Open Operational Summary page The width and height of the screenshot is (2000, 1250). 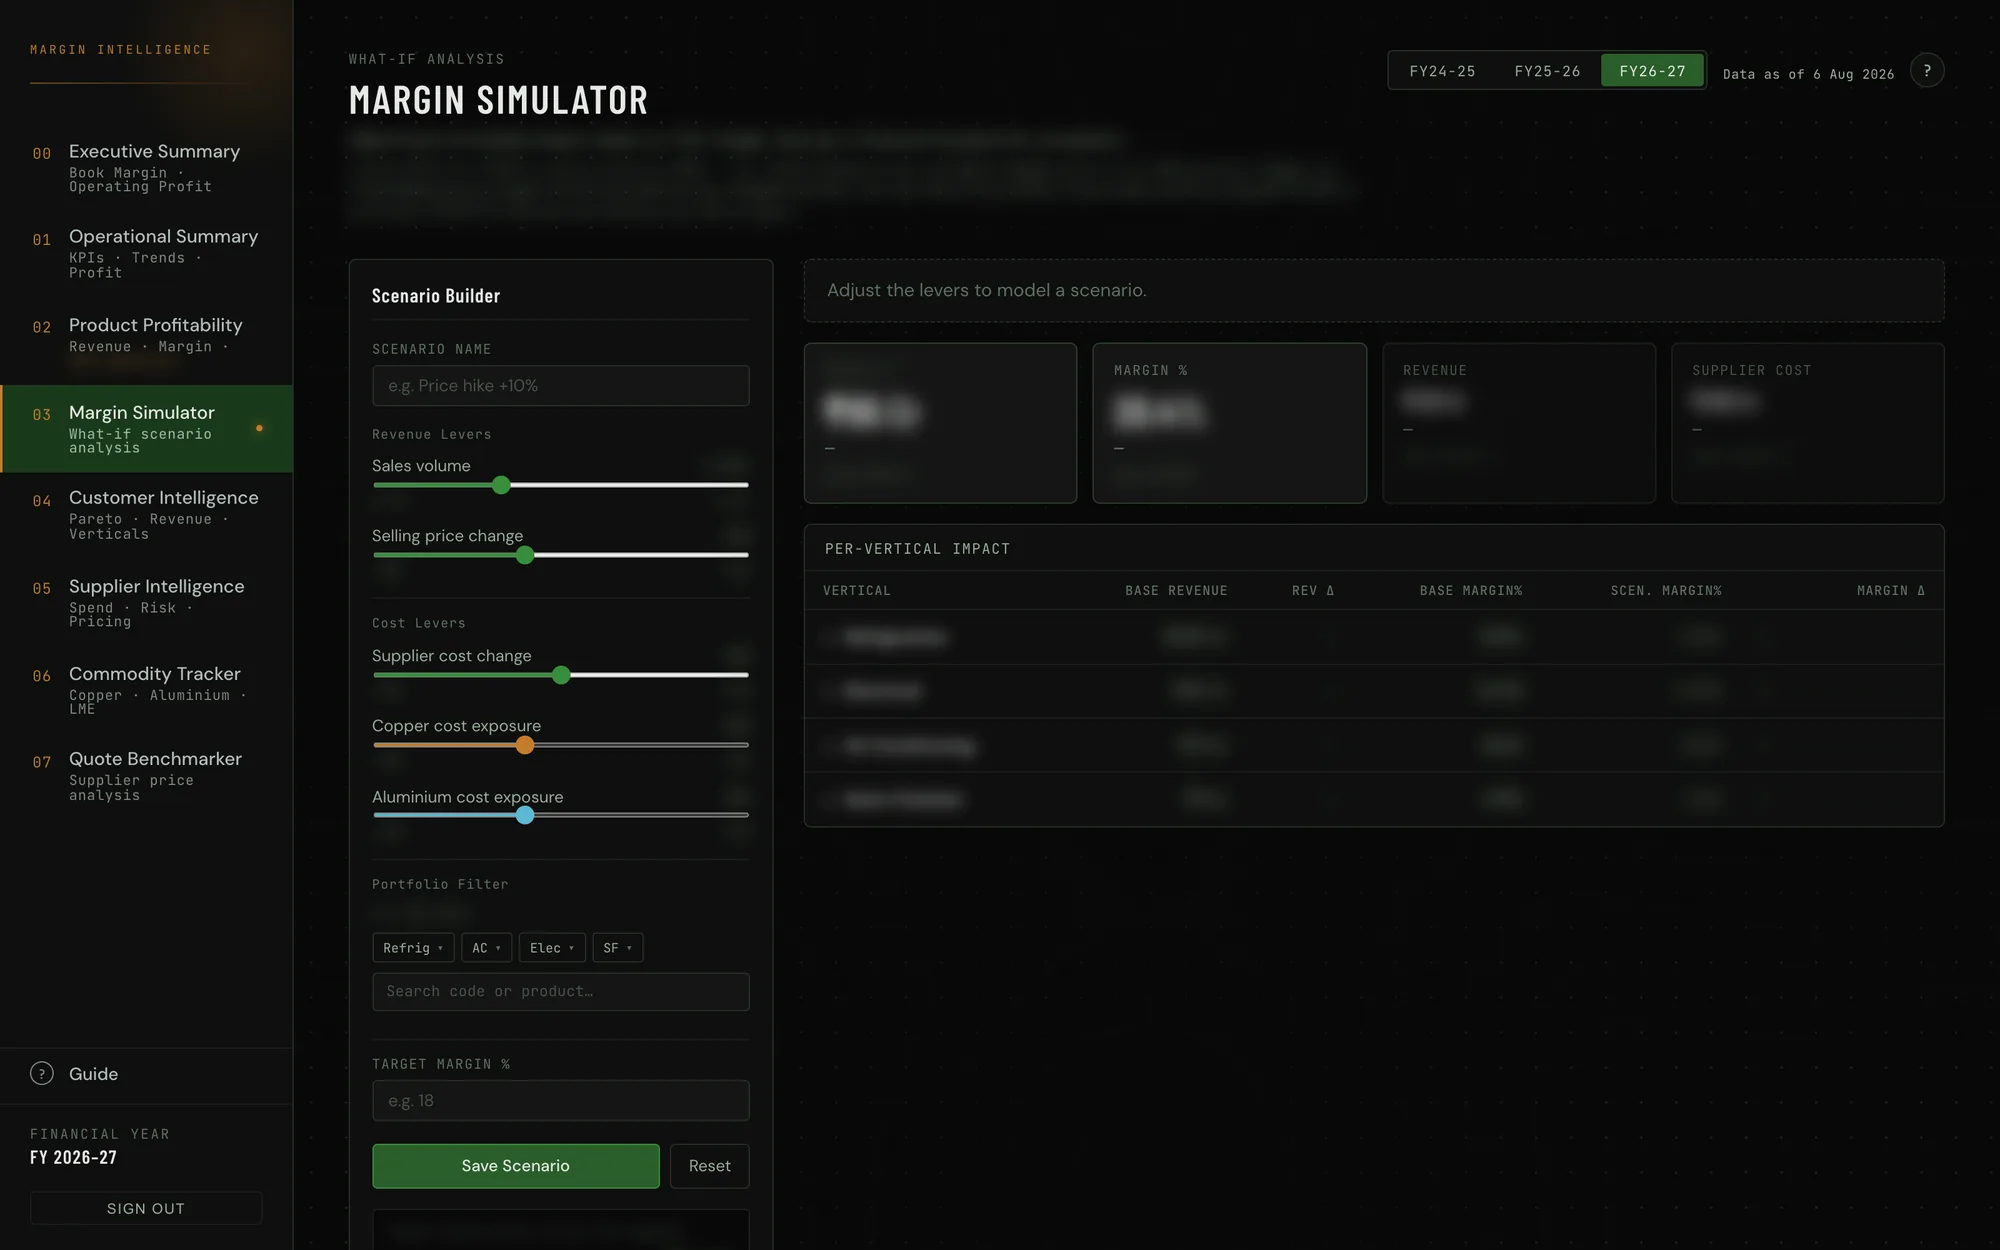(x=146, y=254)
